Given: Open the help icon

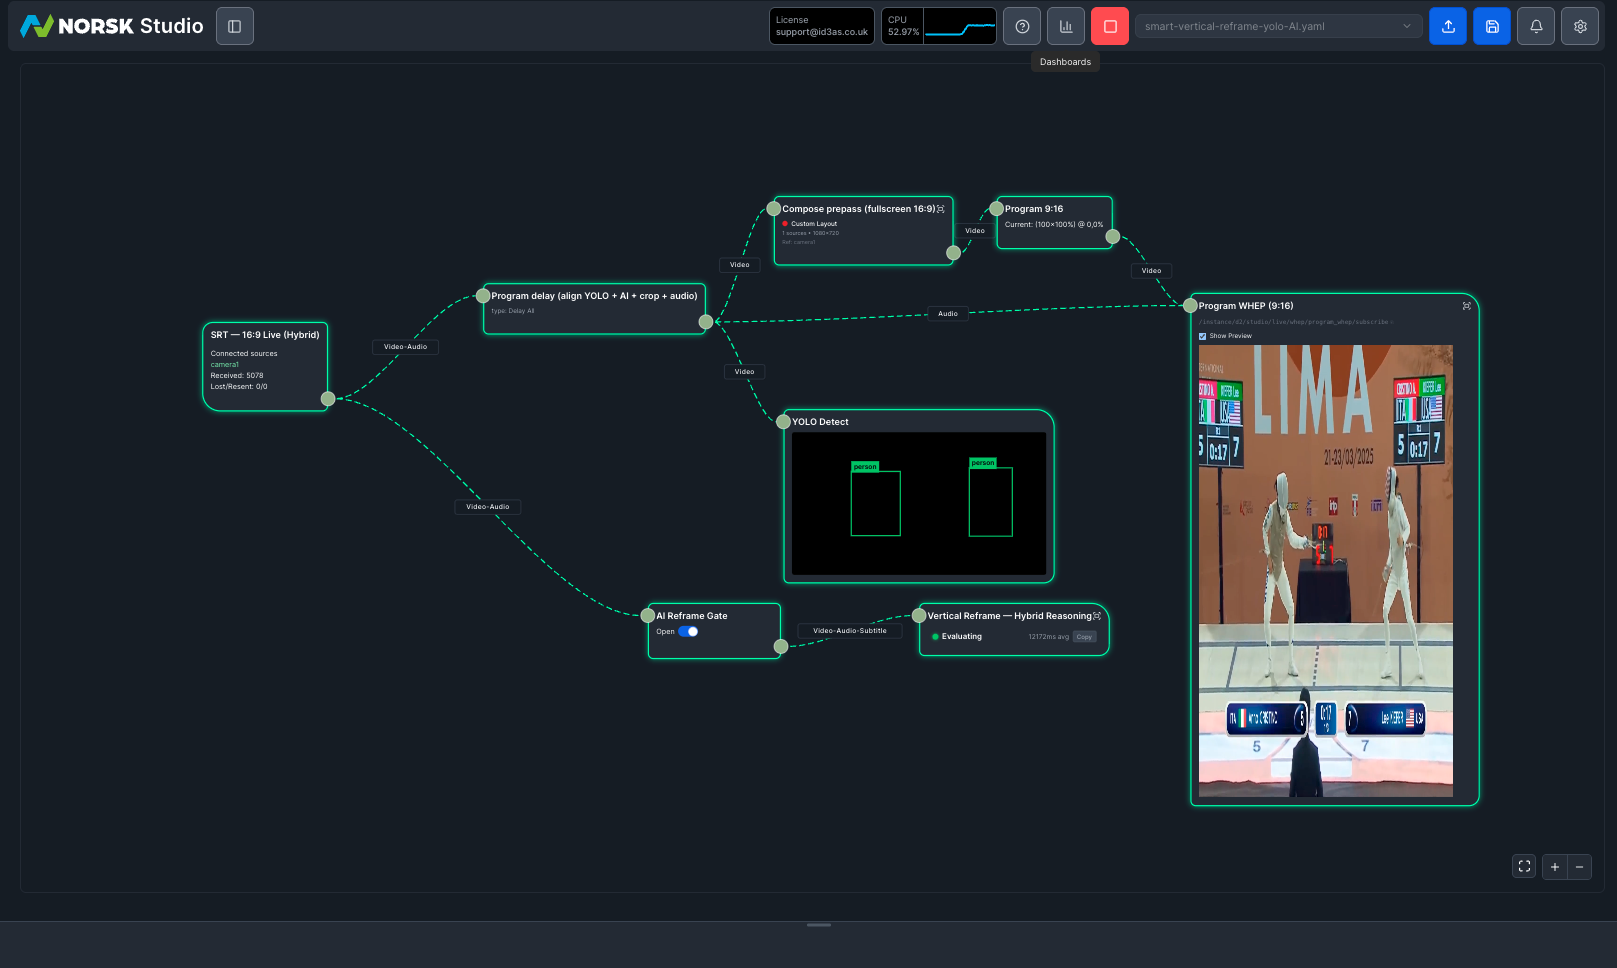Looking at the screenshot, I should 1022,26.
